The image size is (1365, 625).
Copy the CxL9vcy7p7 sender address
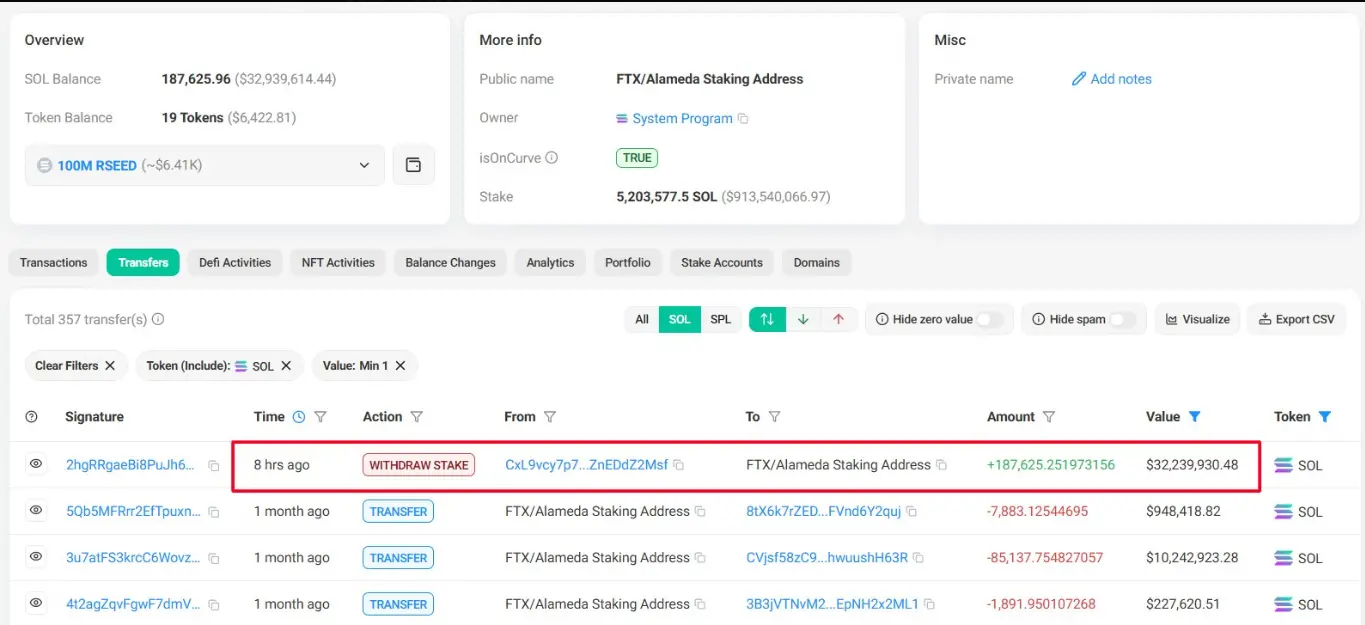[x=679, y=465]
